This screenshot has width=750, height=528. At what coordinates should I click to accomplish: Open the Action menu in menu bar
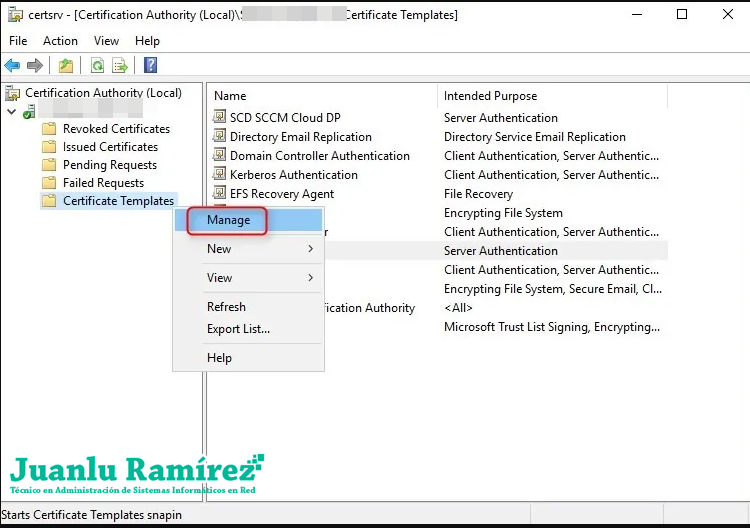pos(60,41)
